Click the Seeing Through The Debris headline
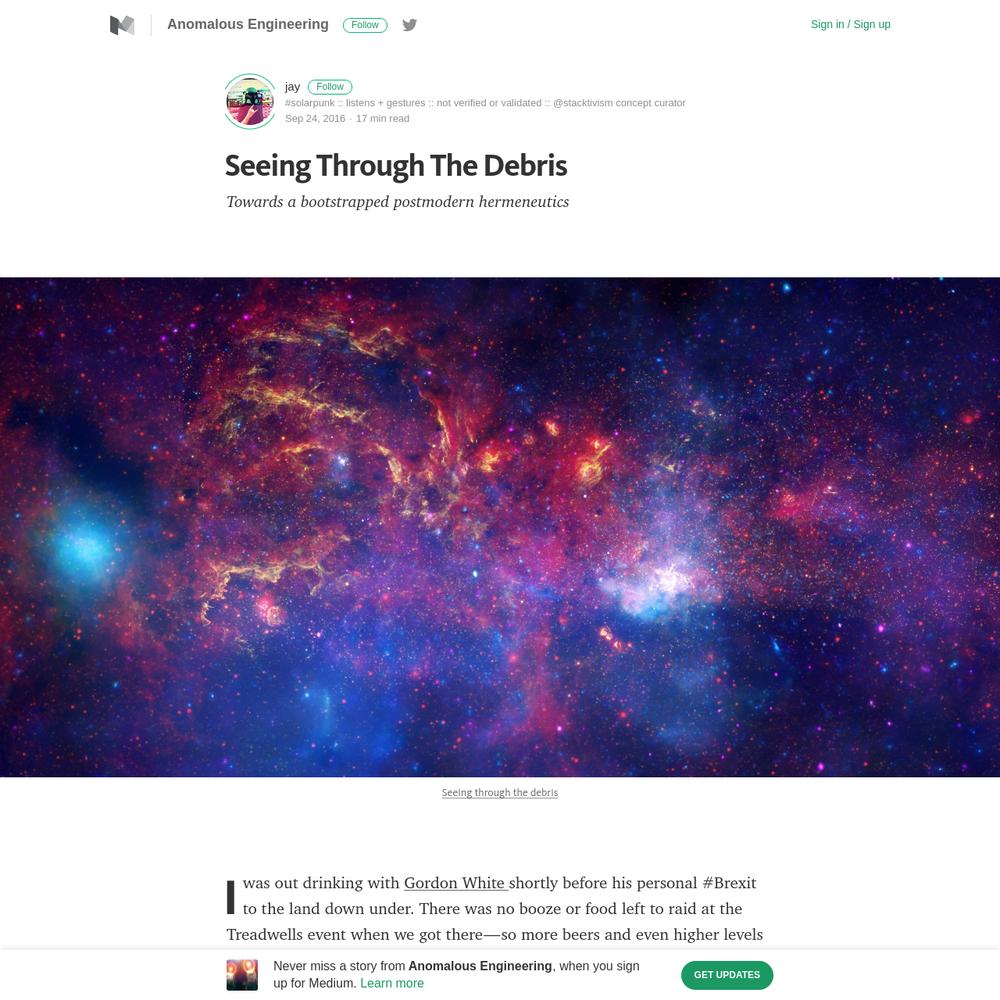 coord(396,166)
